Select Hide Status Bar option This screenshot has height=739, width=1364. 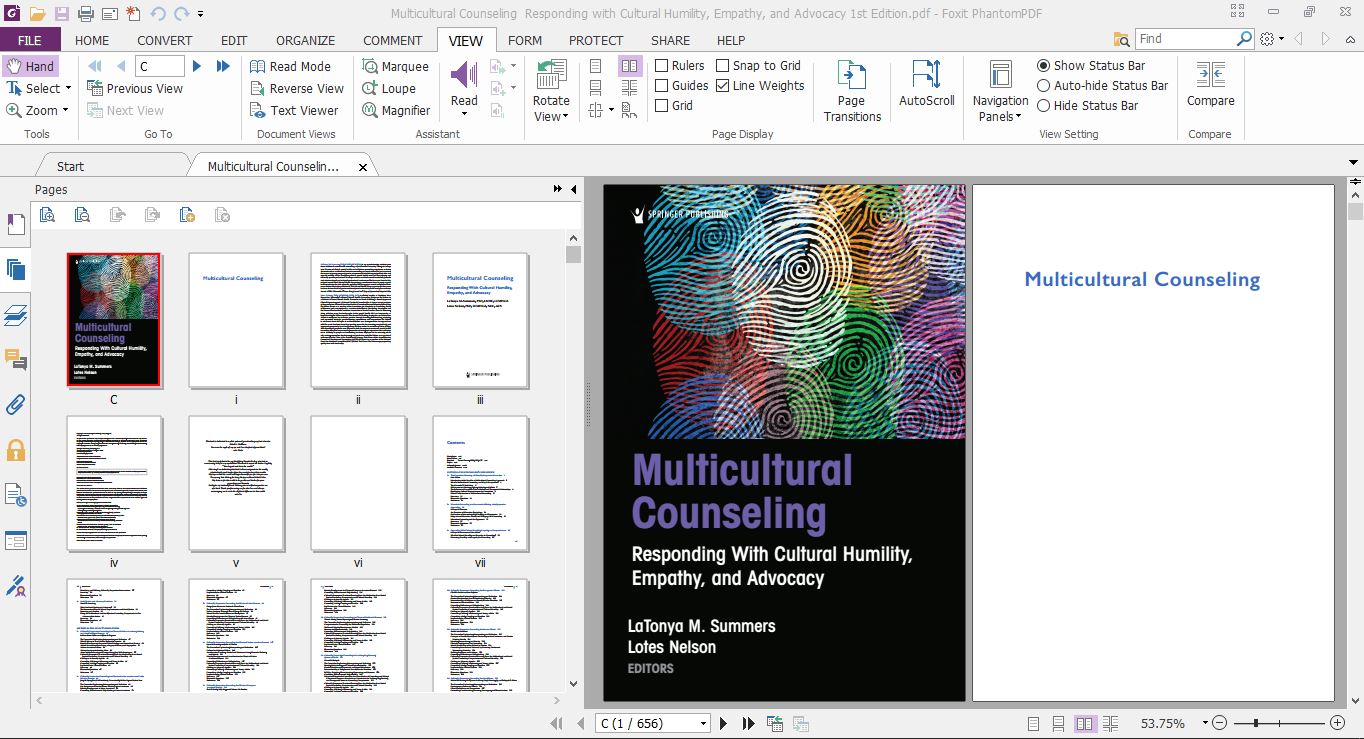(1043, 105)
